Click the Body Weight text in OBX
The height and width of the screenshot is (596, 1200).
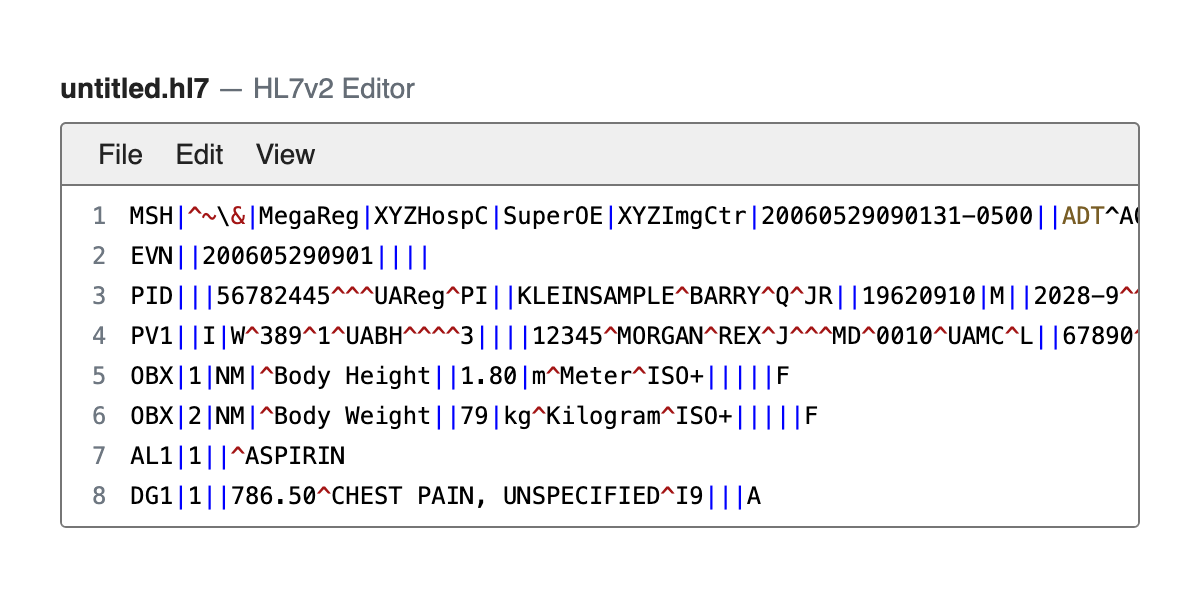pos(352,416)
